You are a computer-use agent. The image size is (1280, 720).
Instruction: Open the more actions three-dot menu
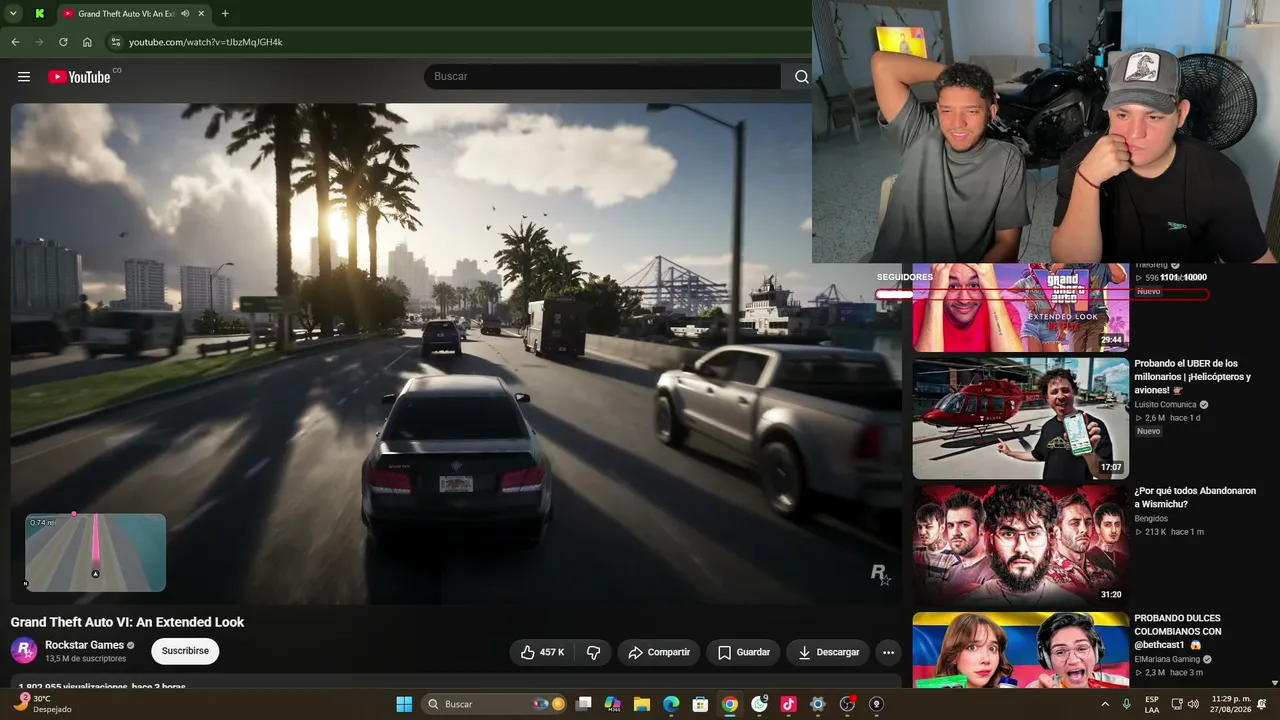[888, 652]
